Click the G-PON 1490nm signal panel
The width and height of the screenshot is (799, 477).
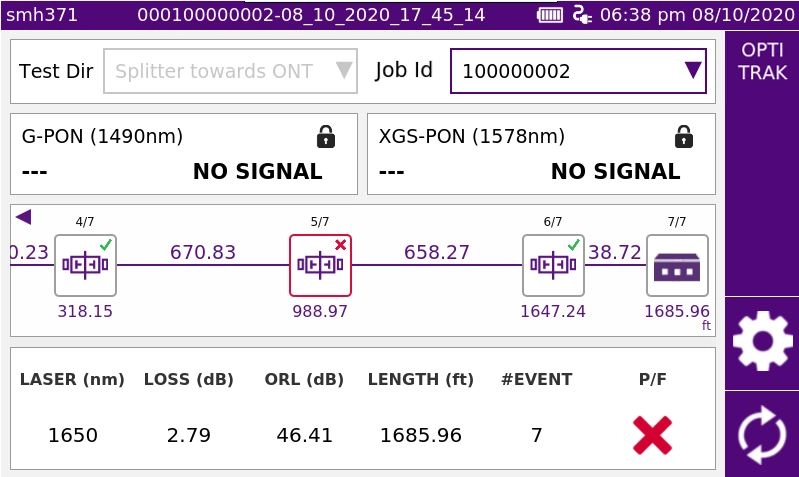click(x=184, y=154)
